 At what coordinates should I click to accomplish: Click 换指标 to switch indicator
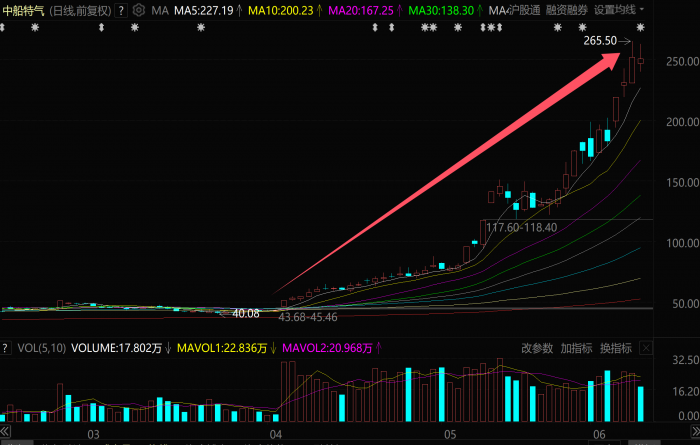point(616,348)
